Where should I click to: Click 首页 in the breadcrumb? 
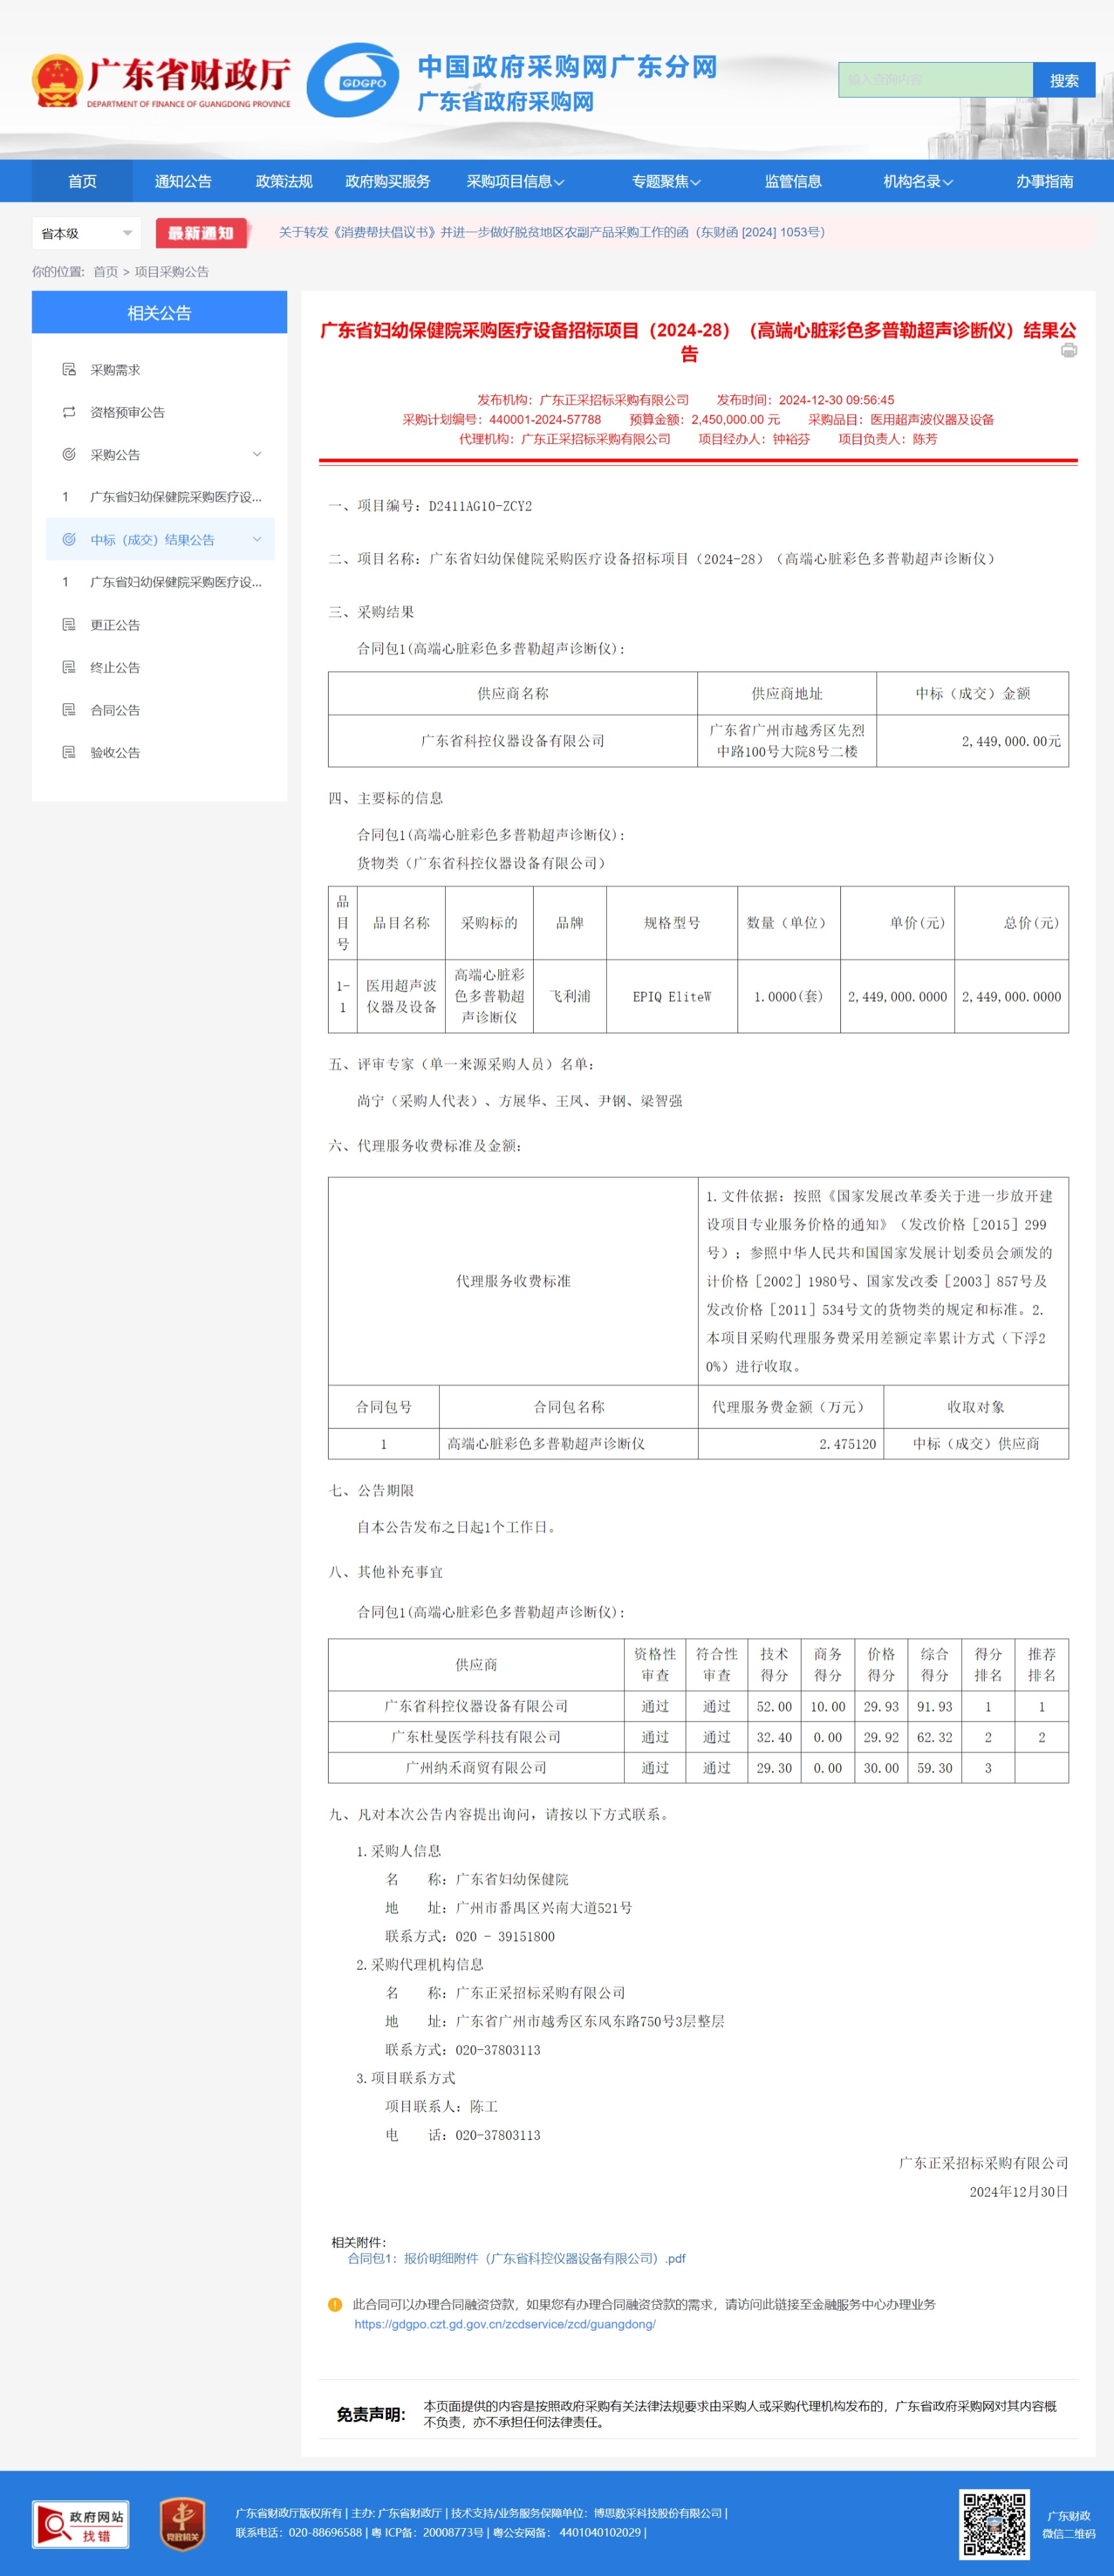point(105,272)
